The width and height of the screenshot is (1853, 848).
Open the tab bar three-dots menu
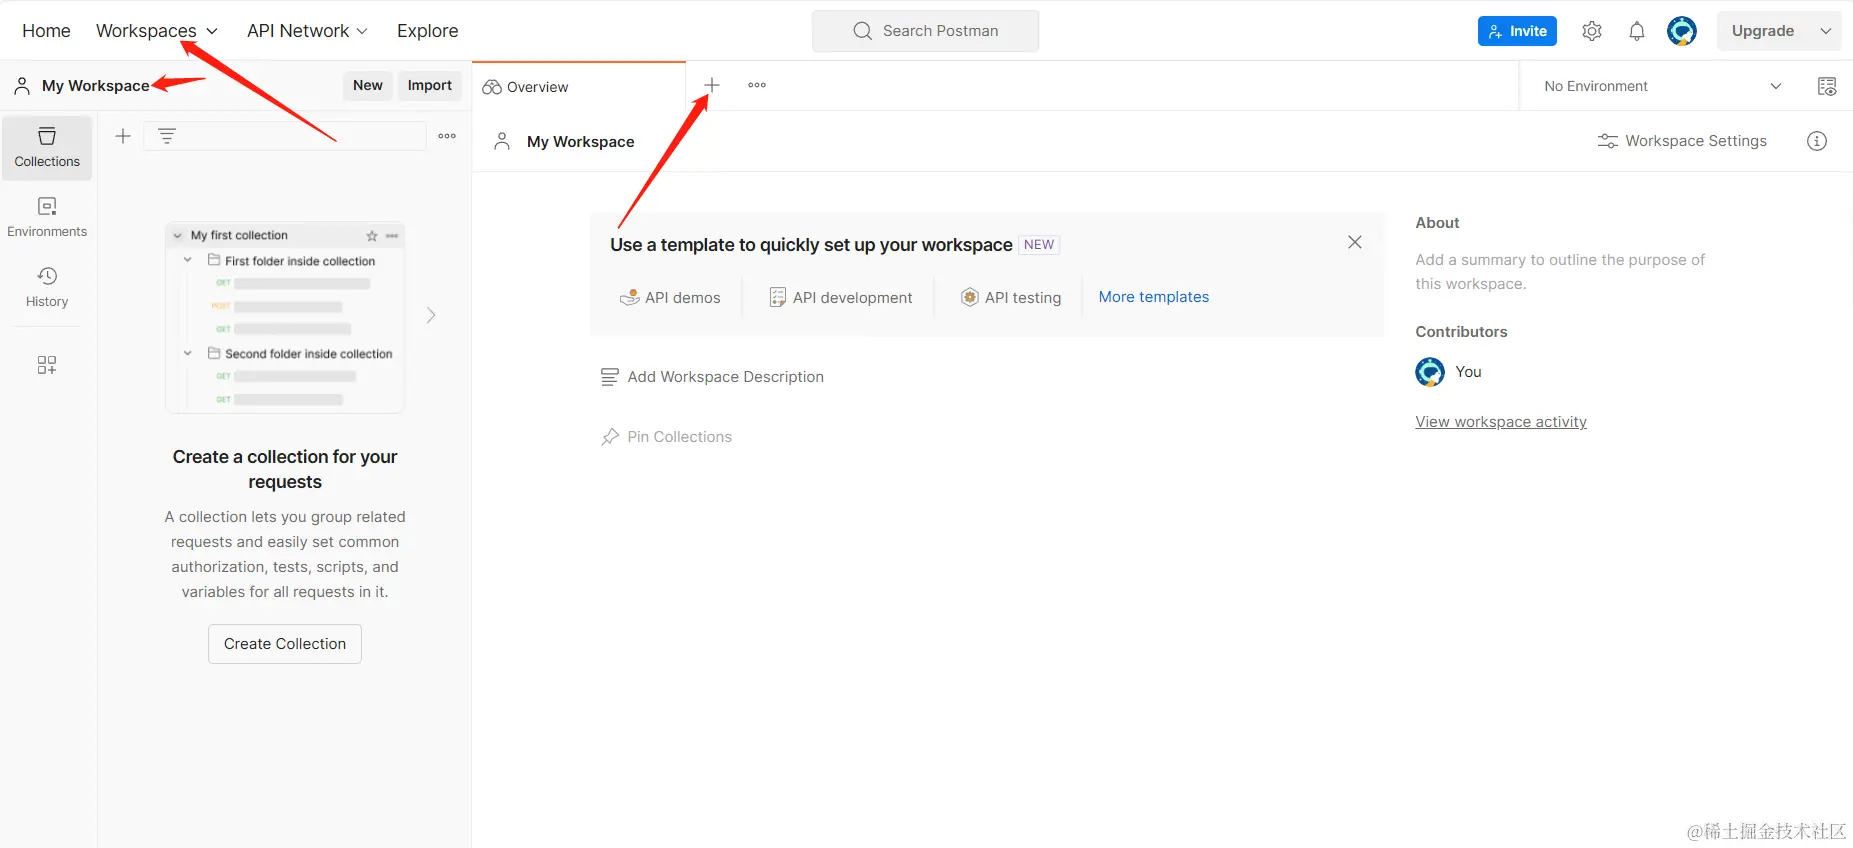757,86
